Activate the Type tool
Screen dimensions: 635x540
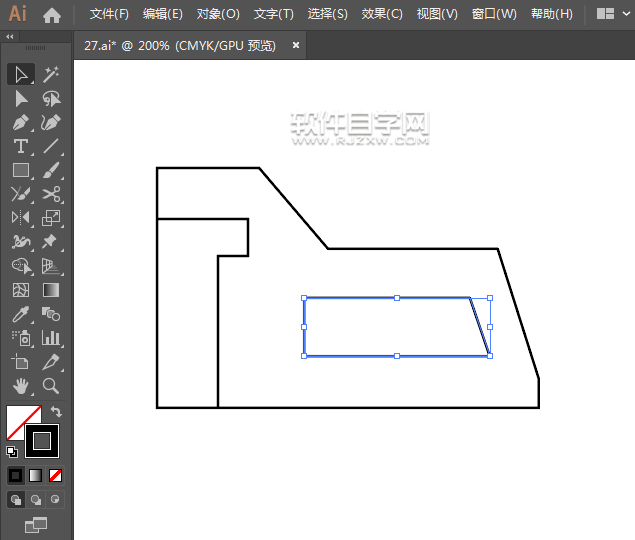[x=20, y=146]
